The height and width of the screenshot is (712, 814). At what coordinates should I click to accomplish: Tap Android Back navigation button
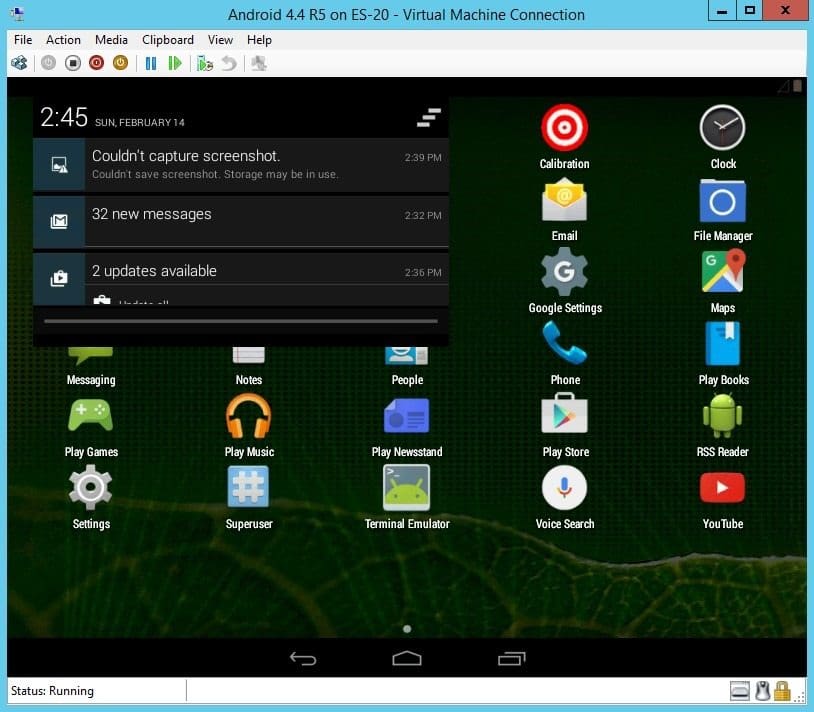click(x=303, y=659)
